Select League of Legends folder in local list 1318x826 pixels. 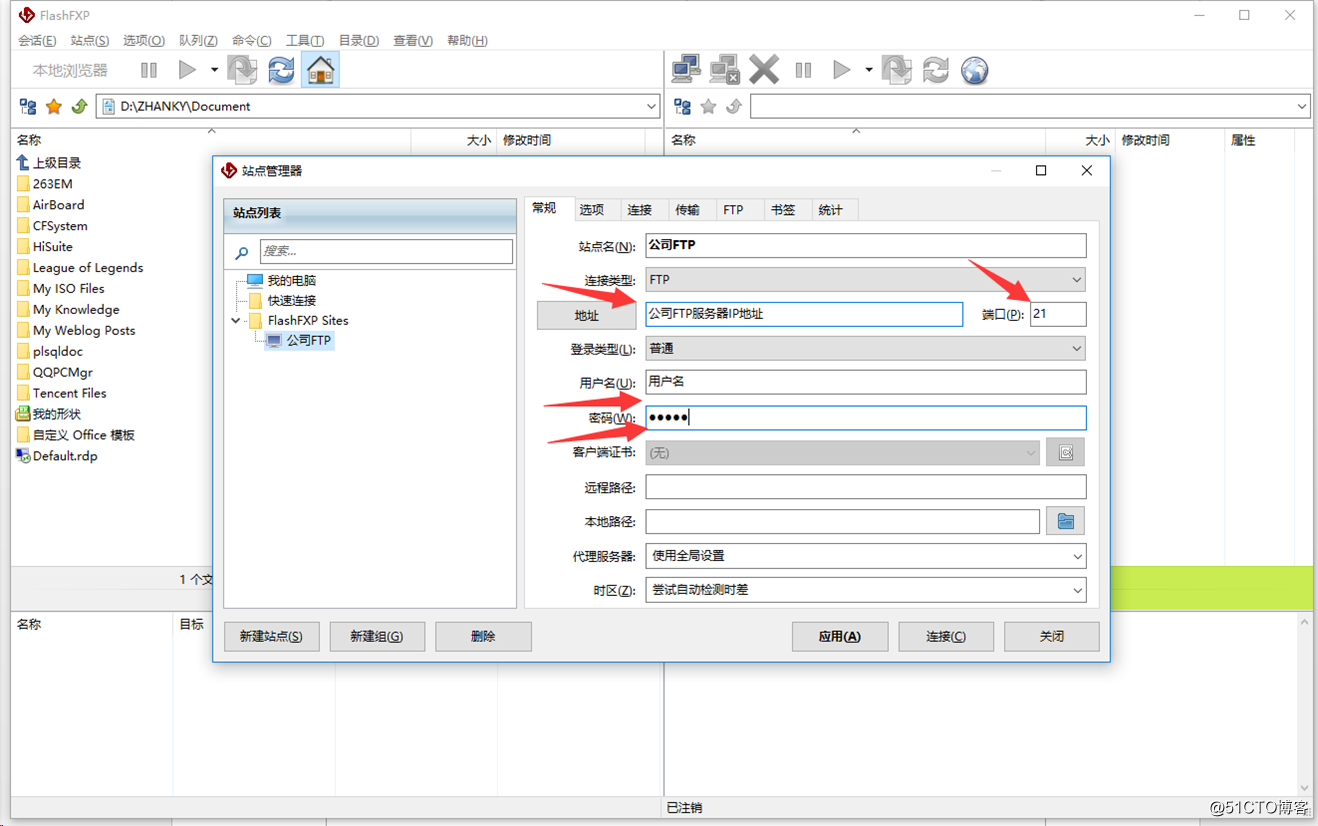80,268
